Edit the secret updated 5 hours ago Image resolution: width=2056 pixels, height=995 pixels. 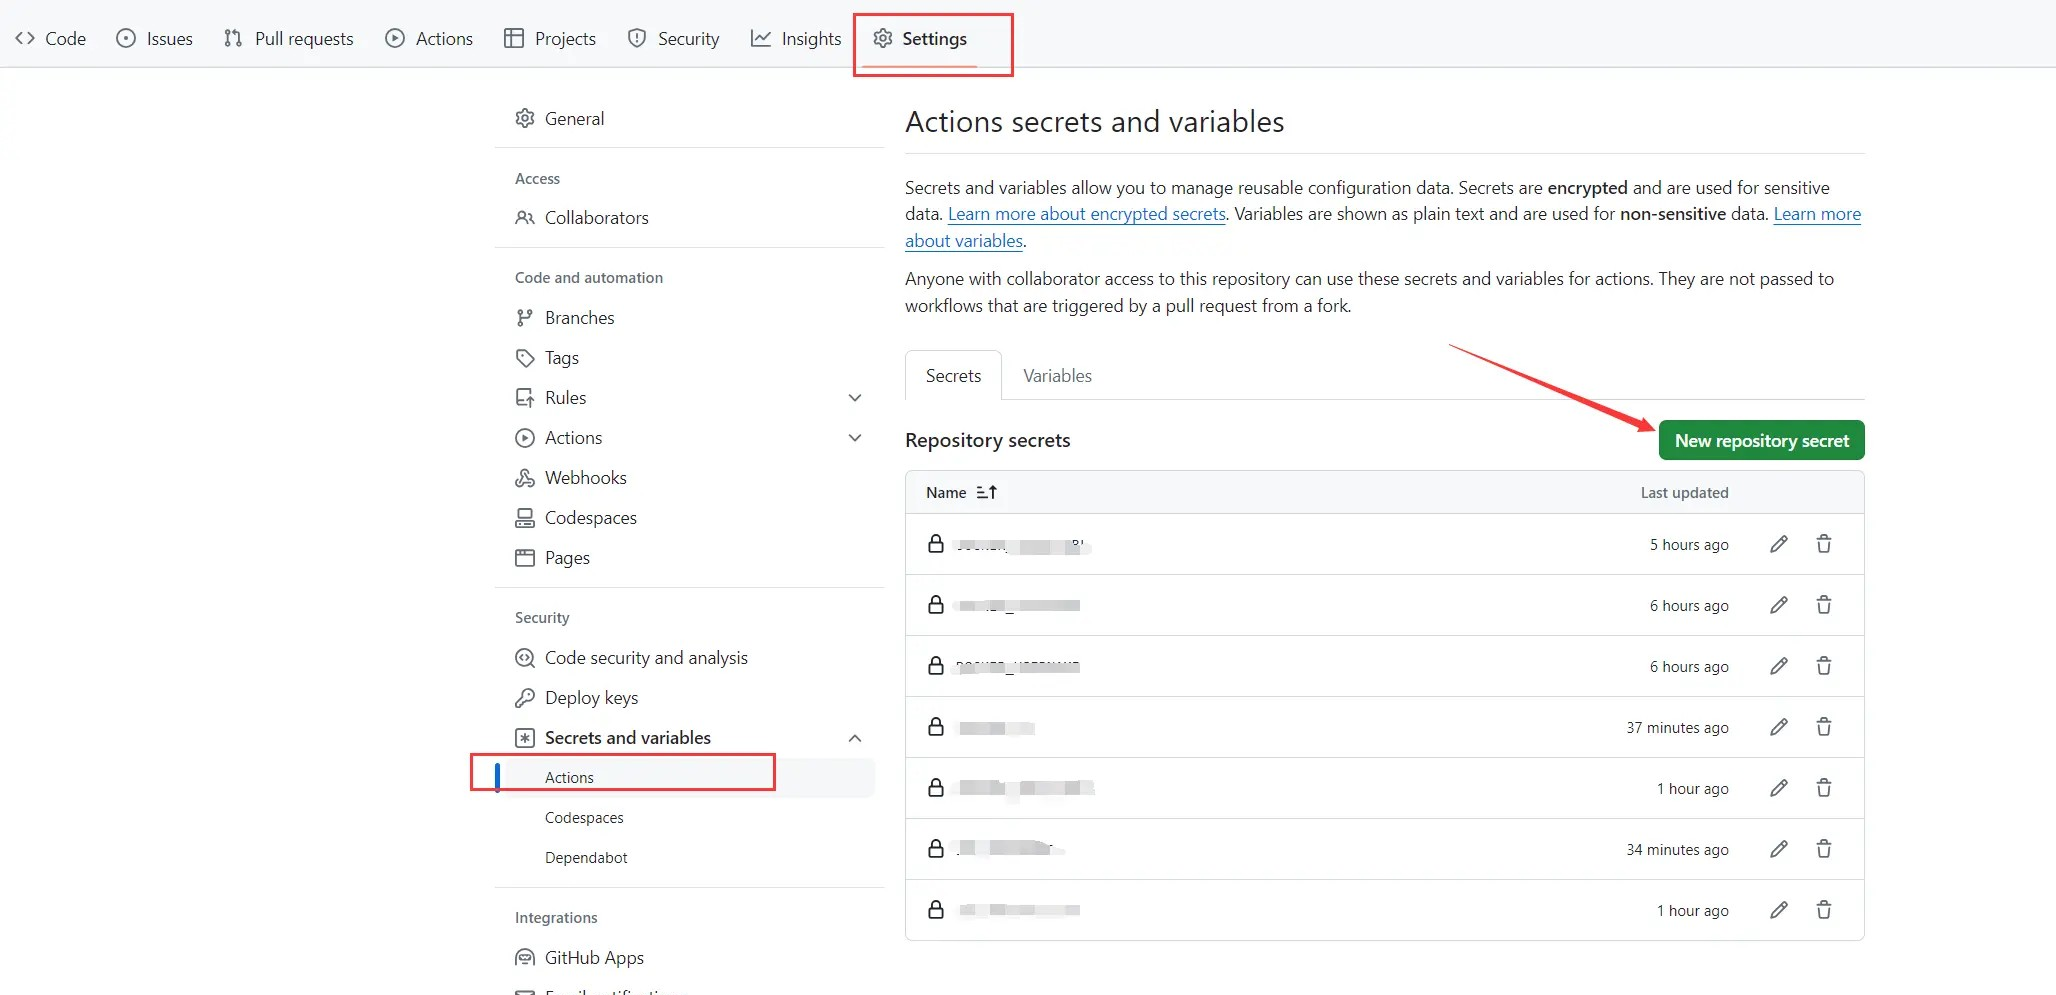[1778, 544]
